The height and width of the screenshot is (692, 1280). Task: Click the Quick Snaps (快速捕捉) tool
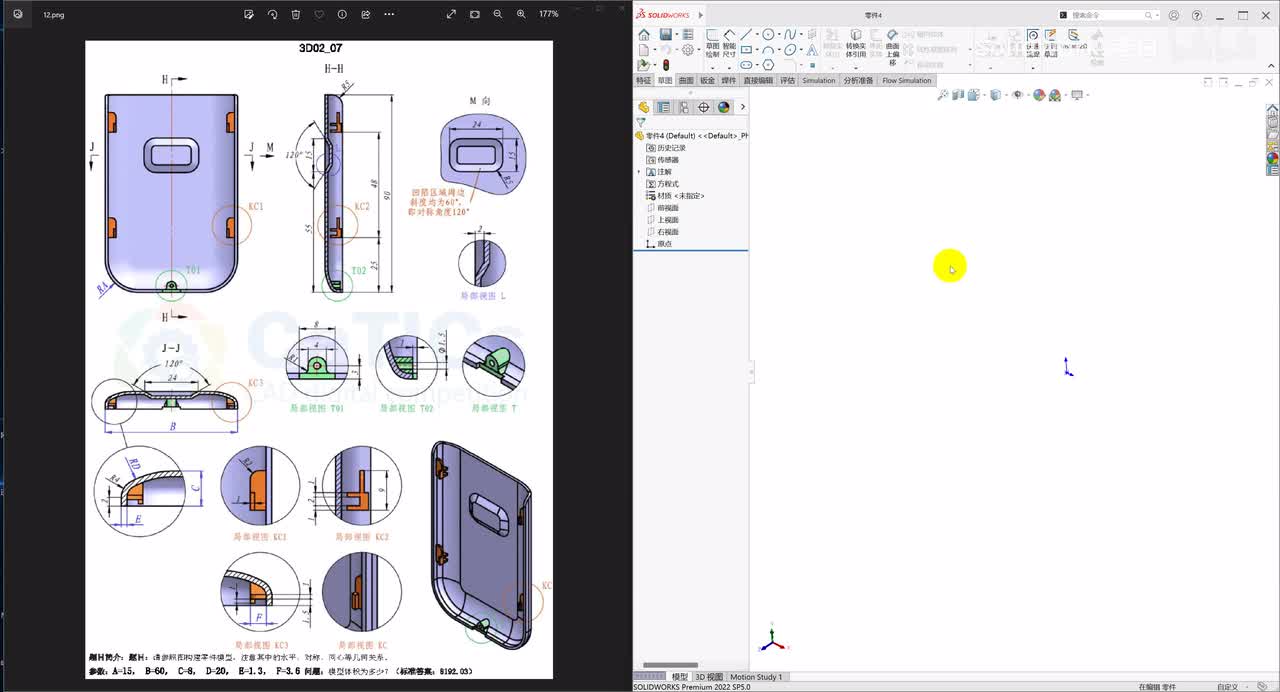pyautogui.click(x=1033, y=43)
